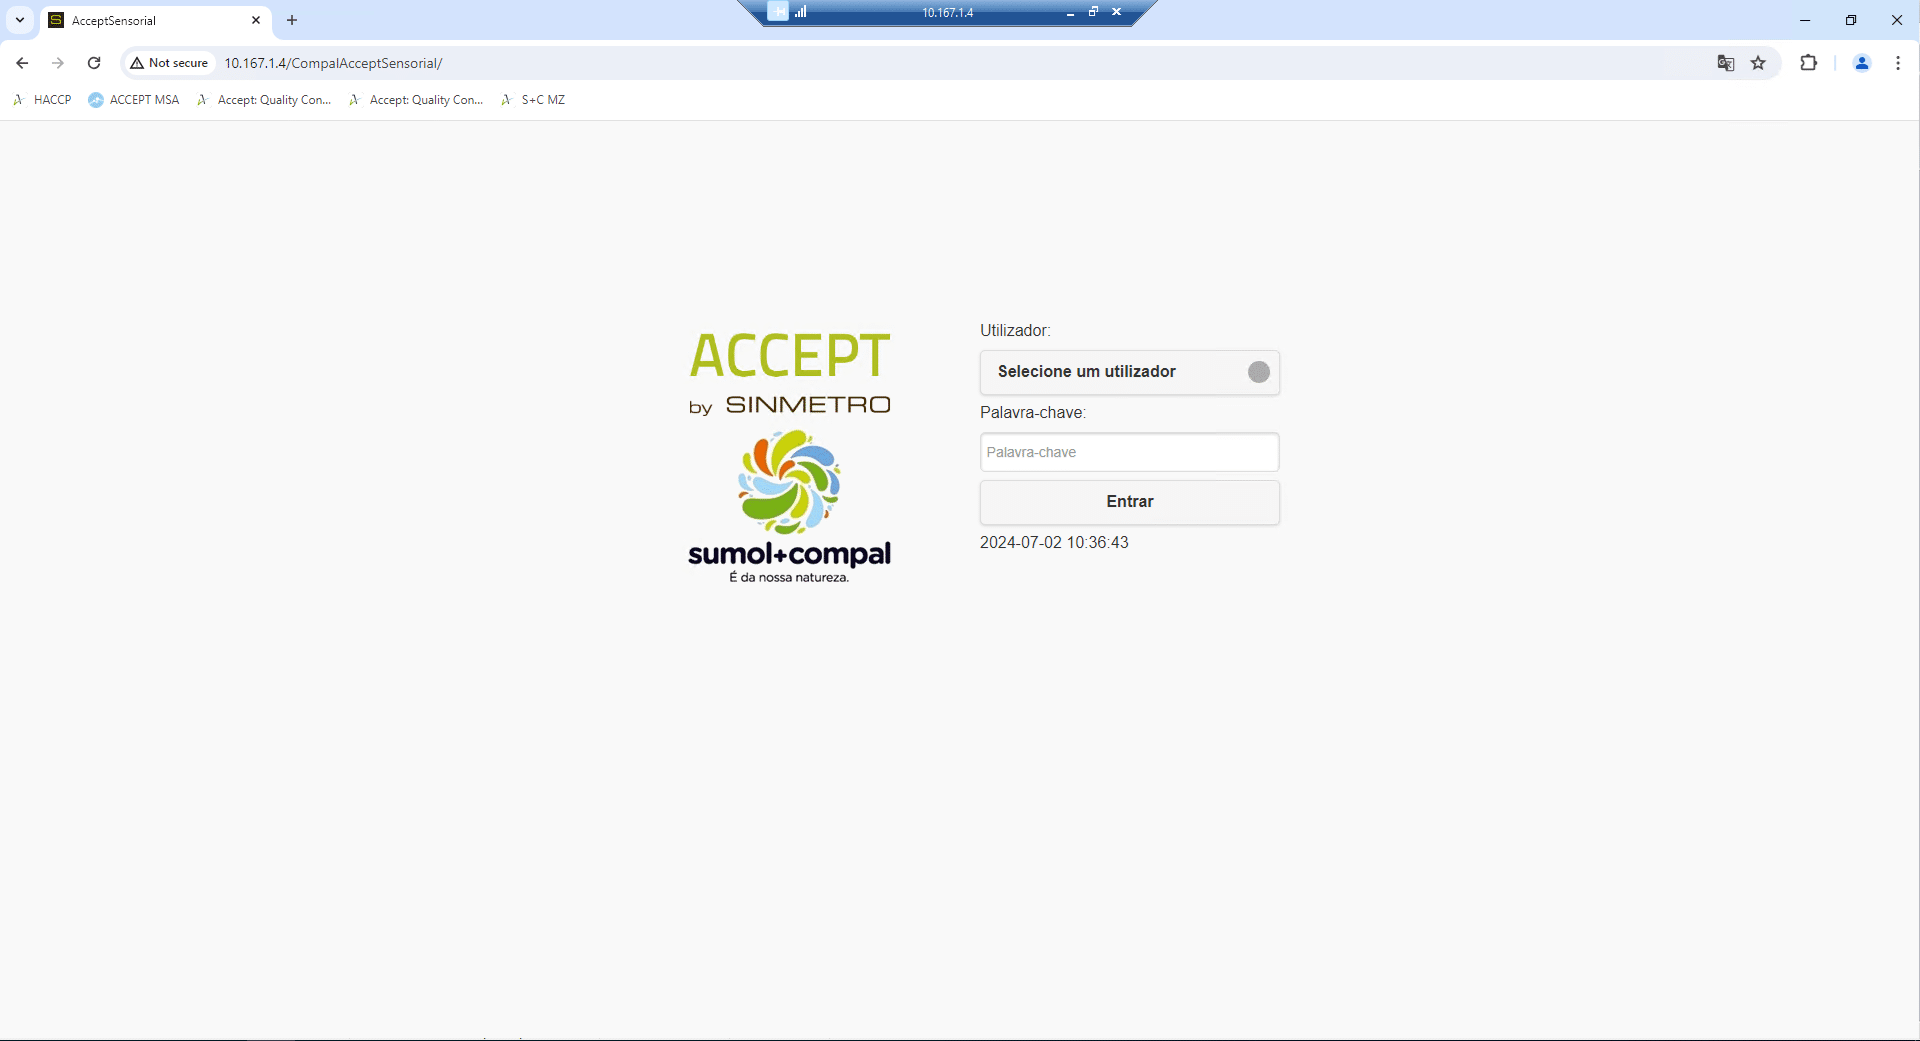Click the circle indicator beside user selector
The width and height of the screenshot is (1920, 1041).
pyautogui.click(x=1258, y=372)
